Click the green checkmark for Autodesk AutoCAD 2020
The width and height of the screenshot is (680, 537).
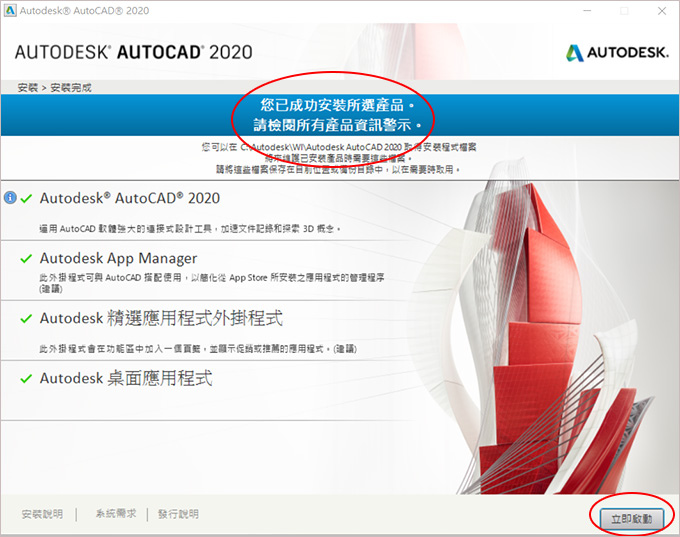[26, 199]
